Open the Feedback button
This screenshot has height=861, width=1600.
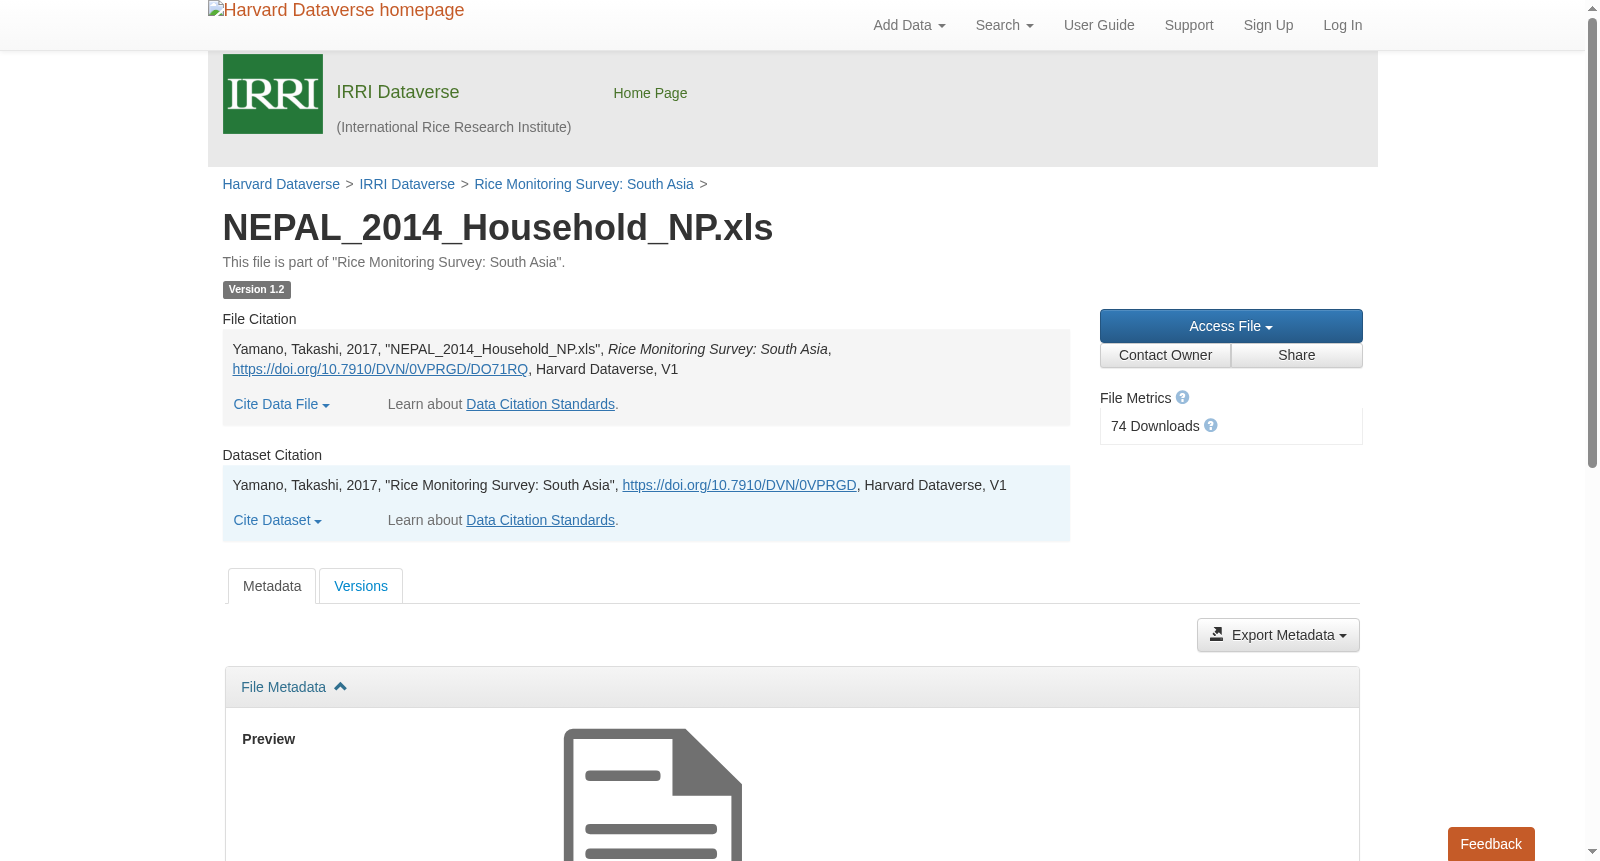click(x=1491, y=844)
